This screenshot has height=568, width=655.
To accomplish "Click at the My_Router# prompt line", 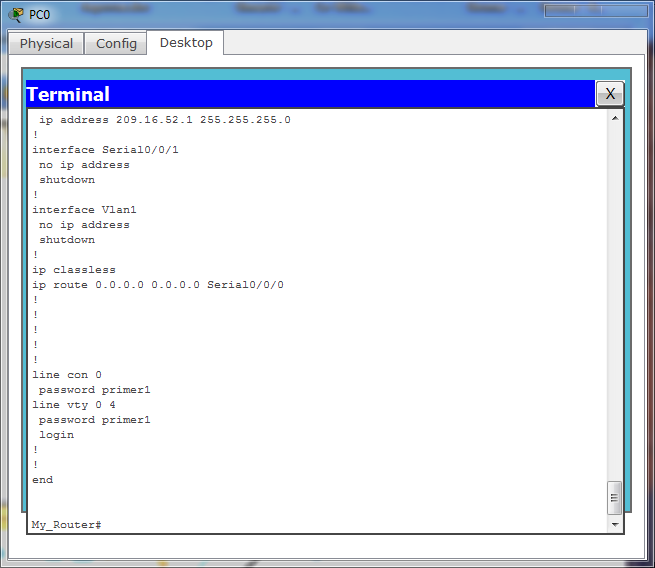I will [x=66, y=525].
